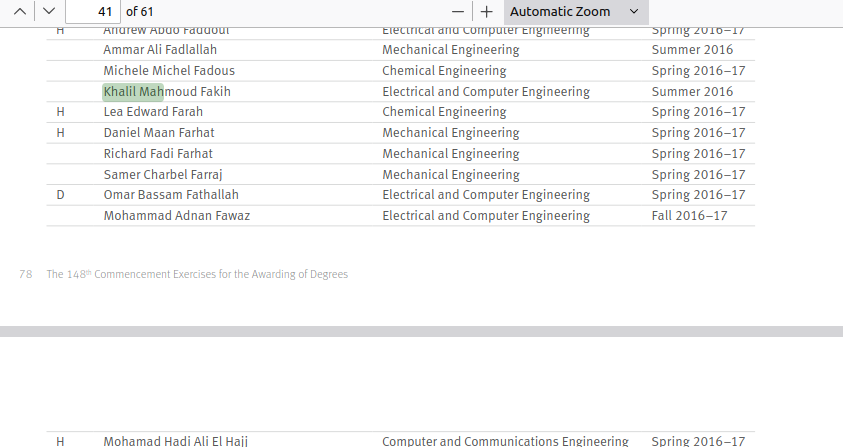Click the highlighted name Khalil Mahmoud Fakih
Screen dimensions: 843x447
point(167,92)
